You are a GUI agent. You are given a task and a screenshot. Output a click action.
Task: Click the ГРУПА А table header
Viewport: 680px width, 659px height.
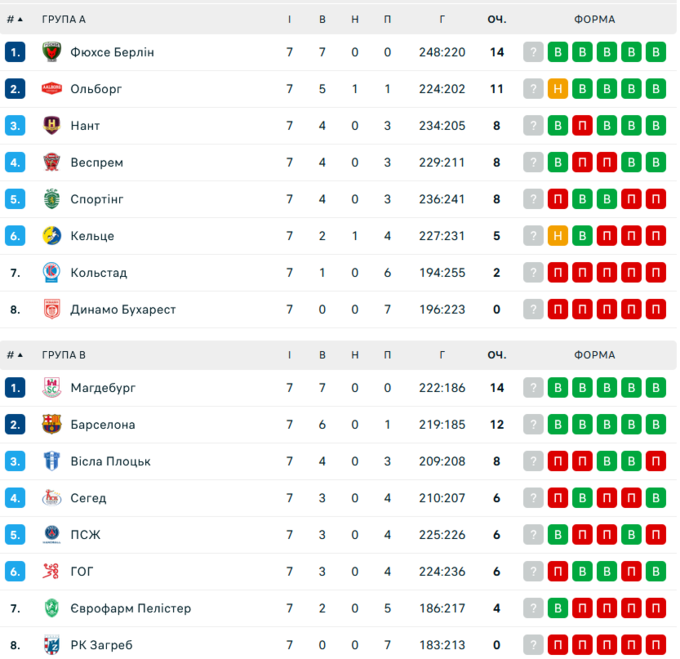(x=64, y=19)
